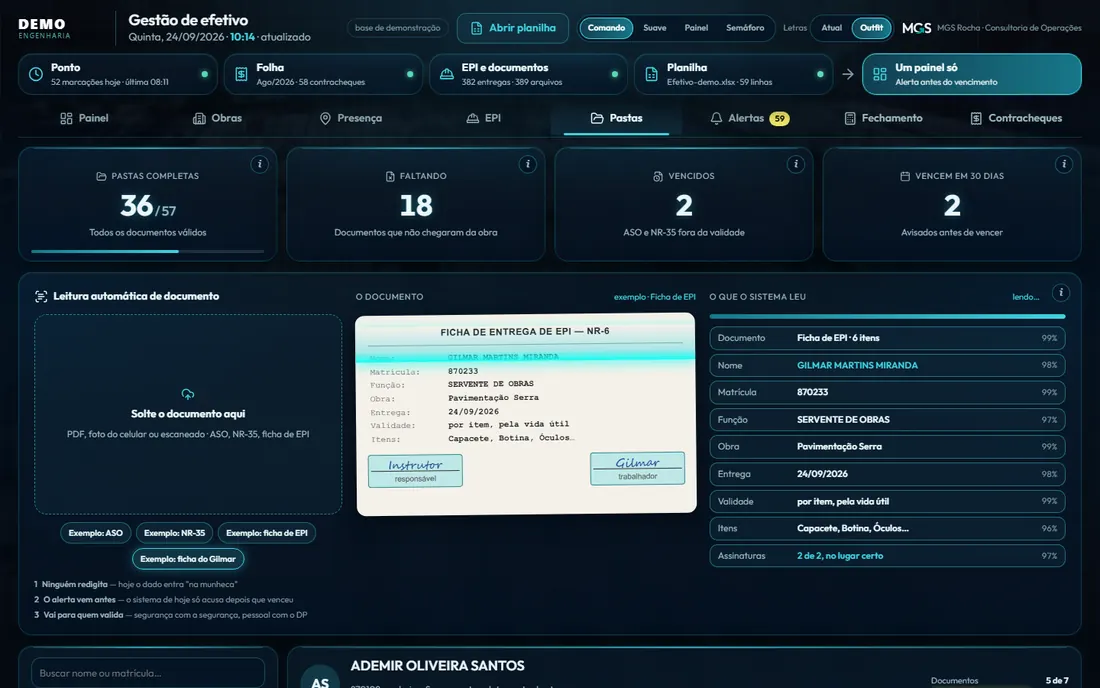1100x688 pixels.
Task: Click info icon in document reading panel
Action: pos(1061,292)
